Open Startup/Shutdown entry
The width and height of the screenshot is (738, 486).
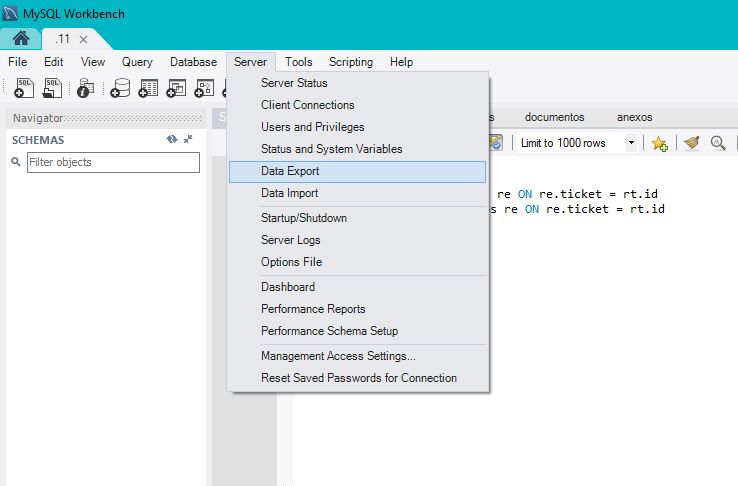click(357, 218)
